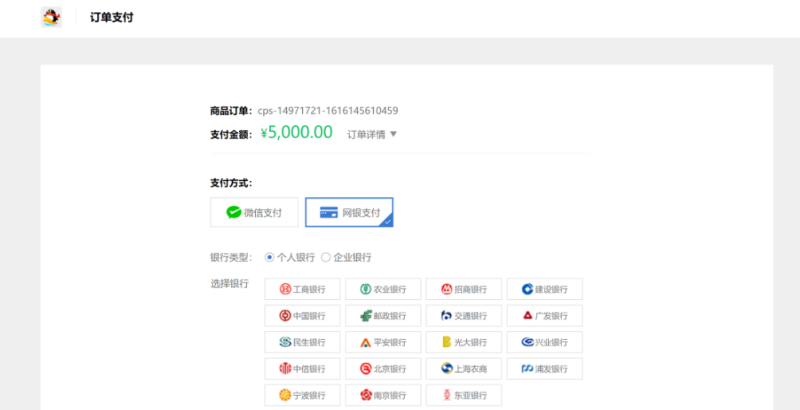Click the QQ penguin logo
The image size is (800, 410).
pyautogui.click(x=51, y=17)
